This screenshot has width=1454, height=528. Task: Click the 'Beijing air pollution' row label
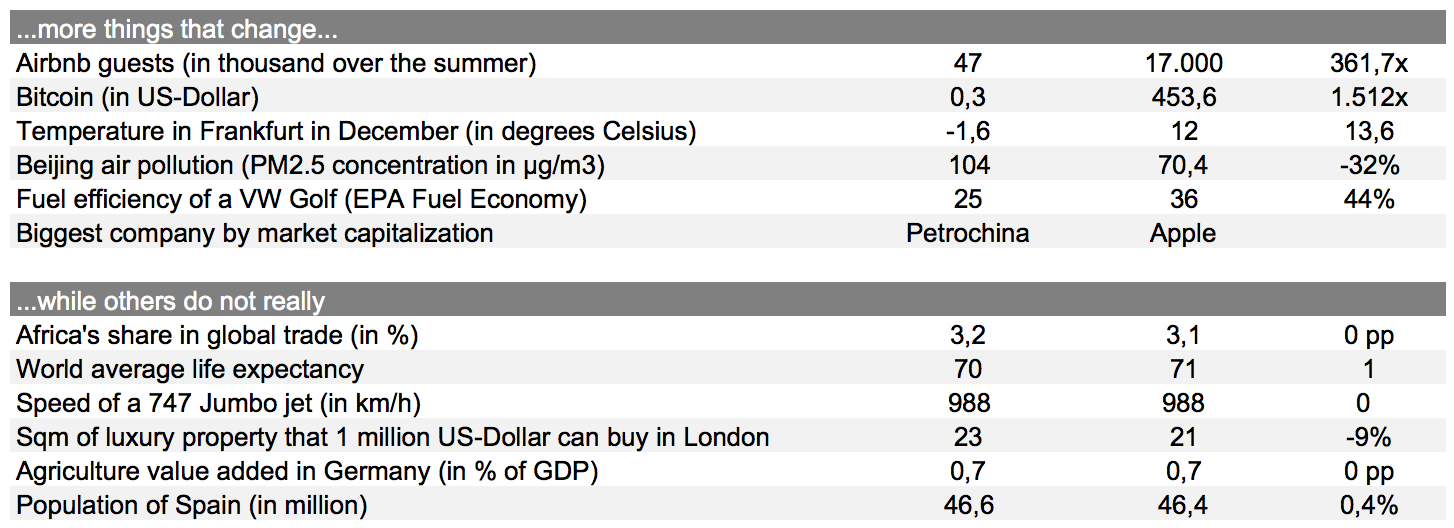click(311, 166)
